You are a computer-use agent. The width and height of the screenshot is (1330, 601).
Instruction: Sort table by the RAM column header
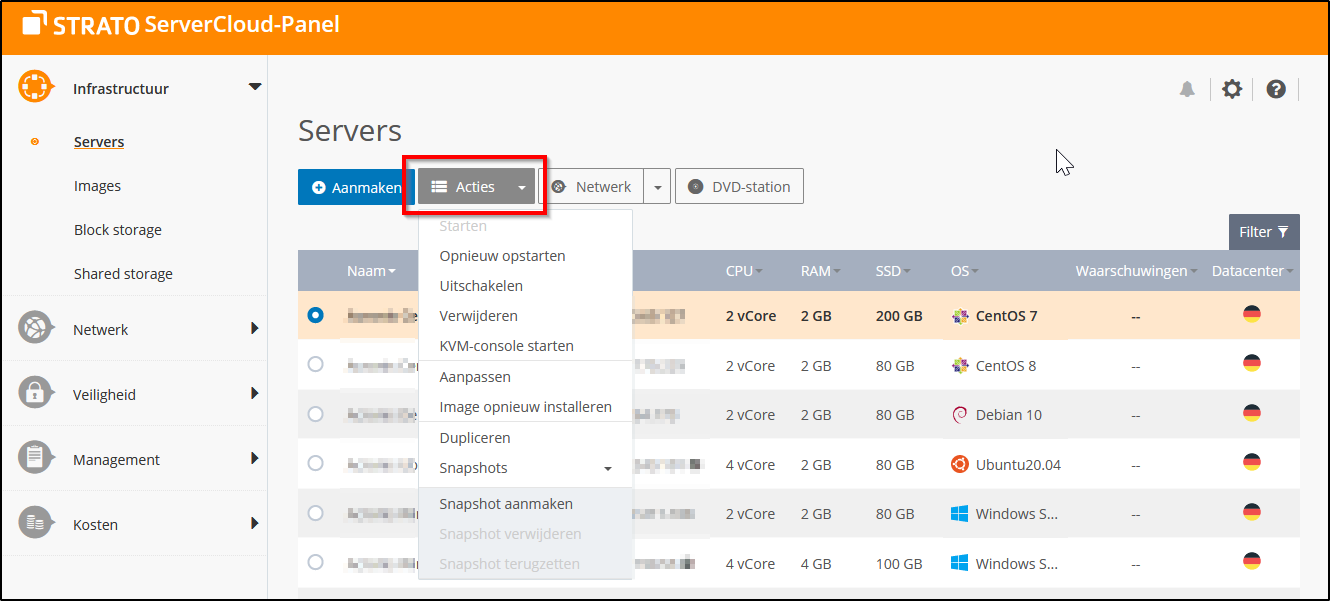click(816, 272)
